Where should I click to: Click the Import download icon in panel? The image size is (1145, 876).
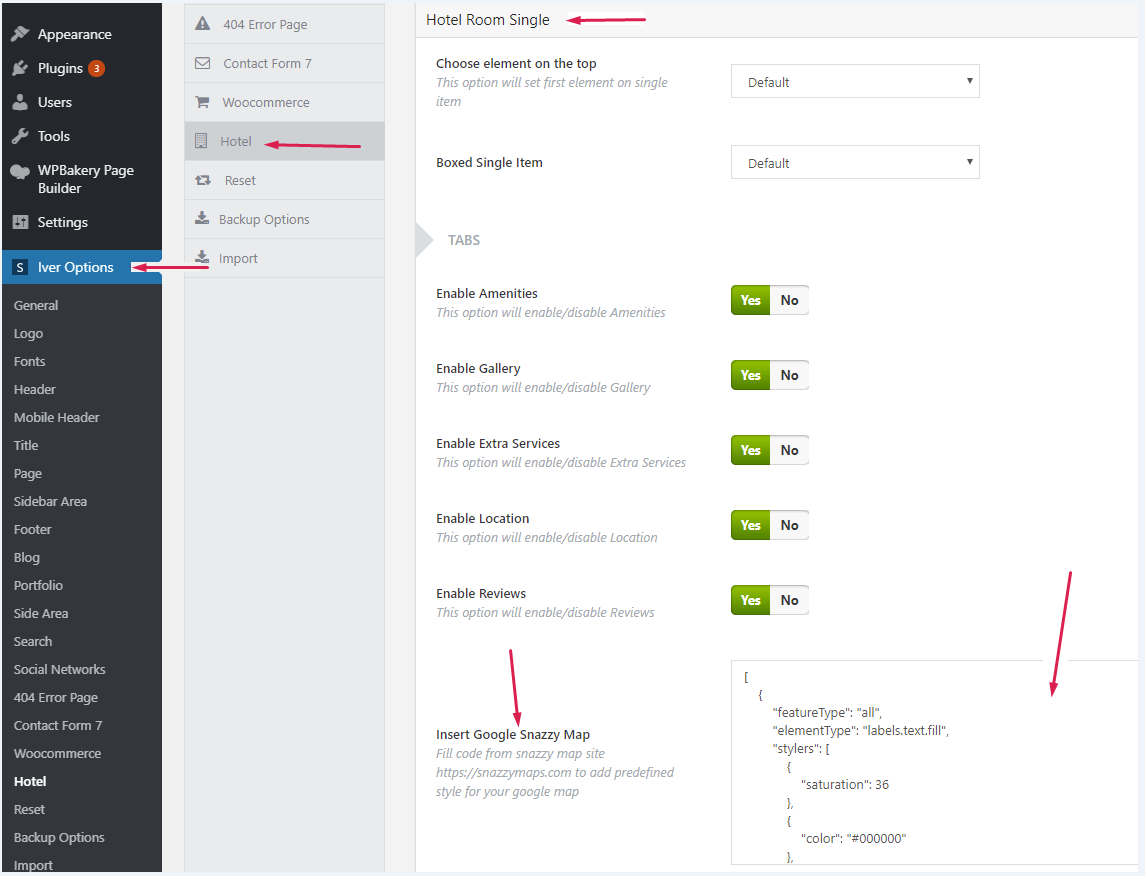[202, 257]
